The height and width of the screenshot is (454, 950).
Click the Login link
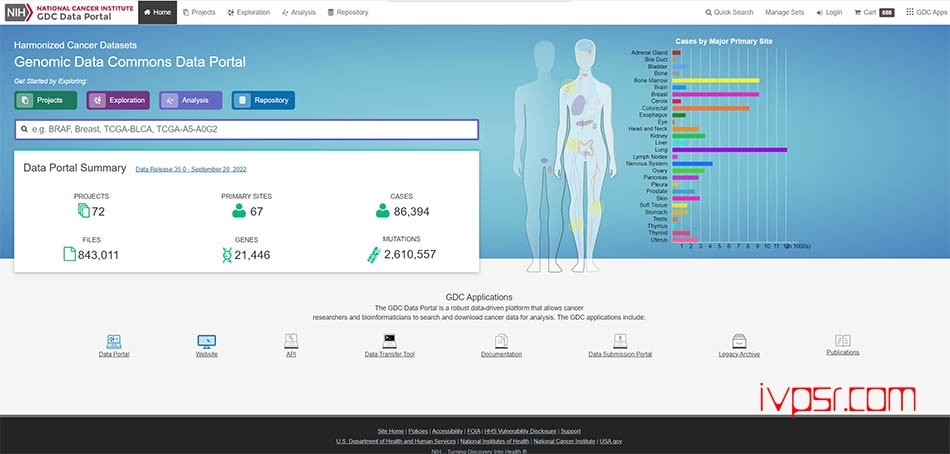click(x=829, y=12)
